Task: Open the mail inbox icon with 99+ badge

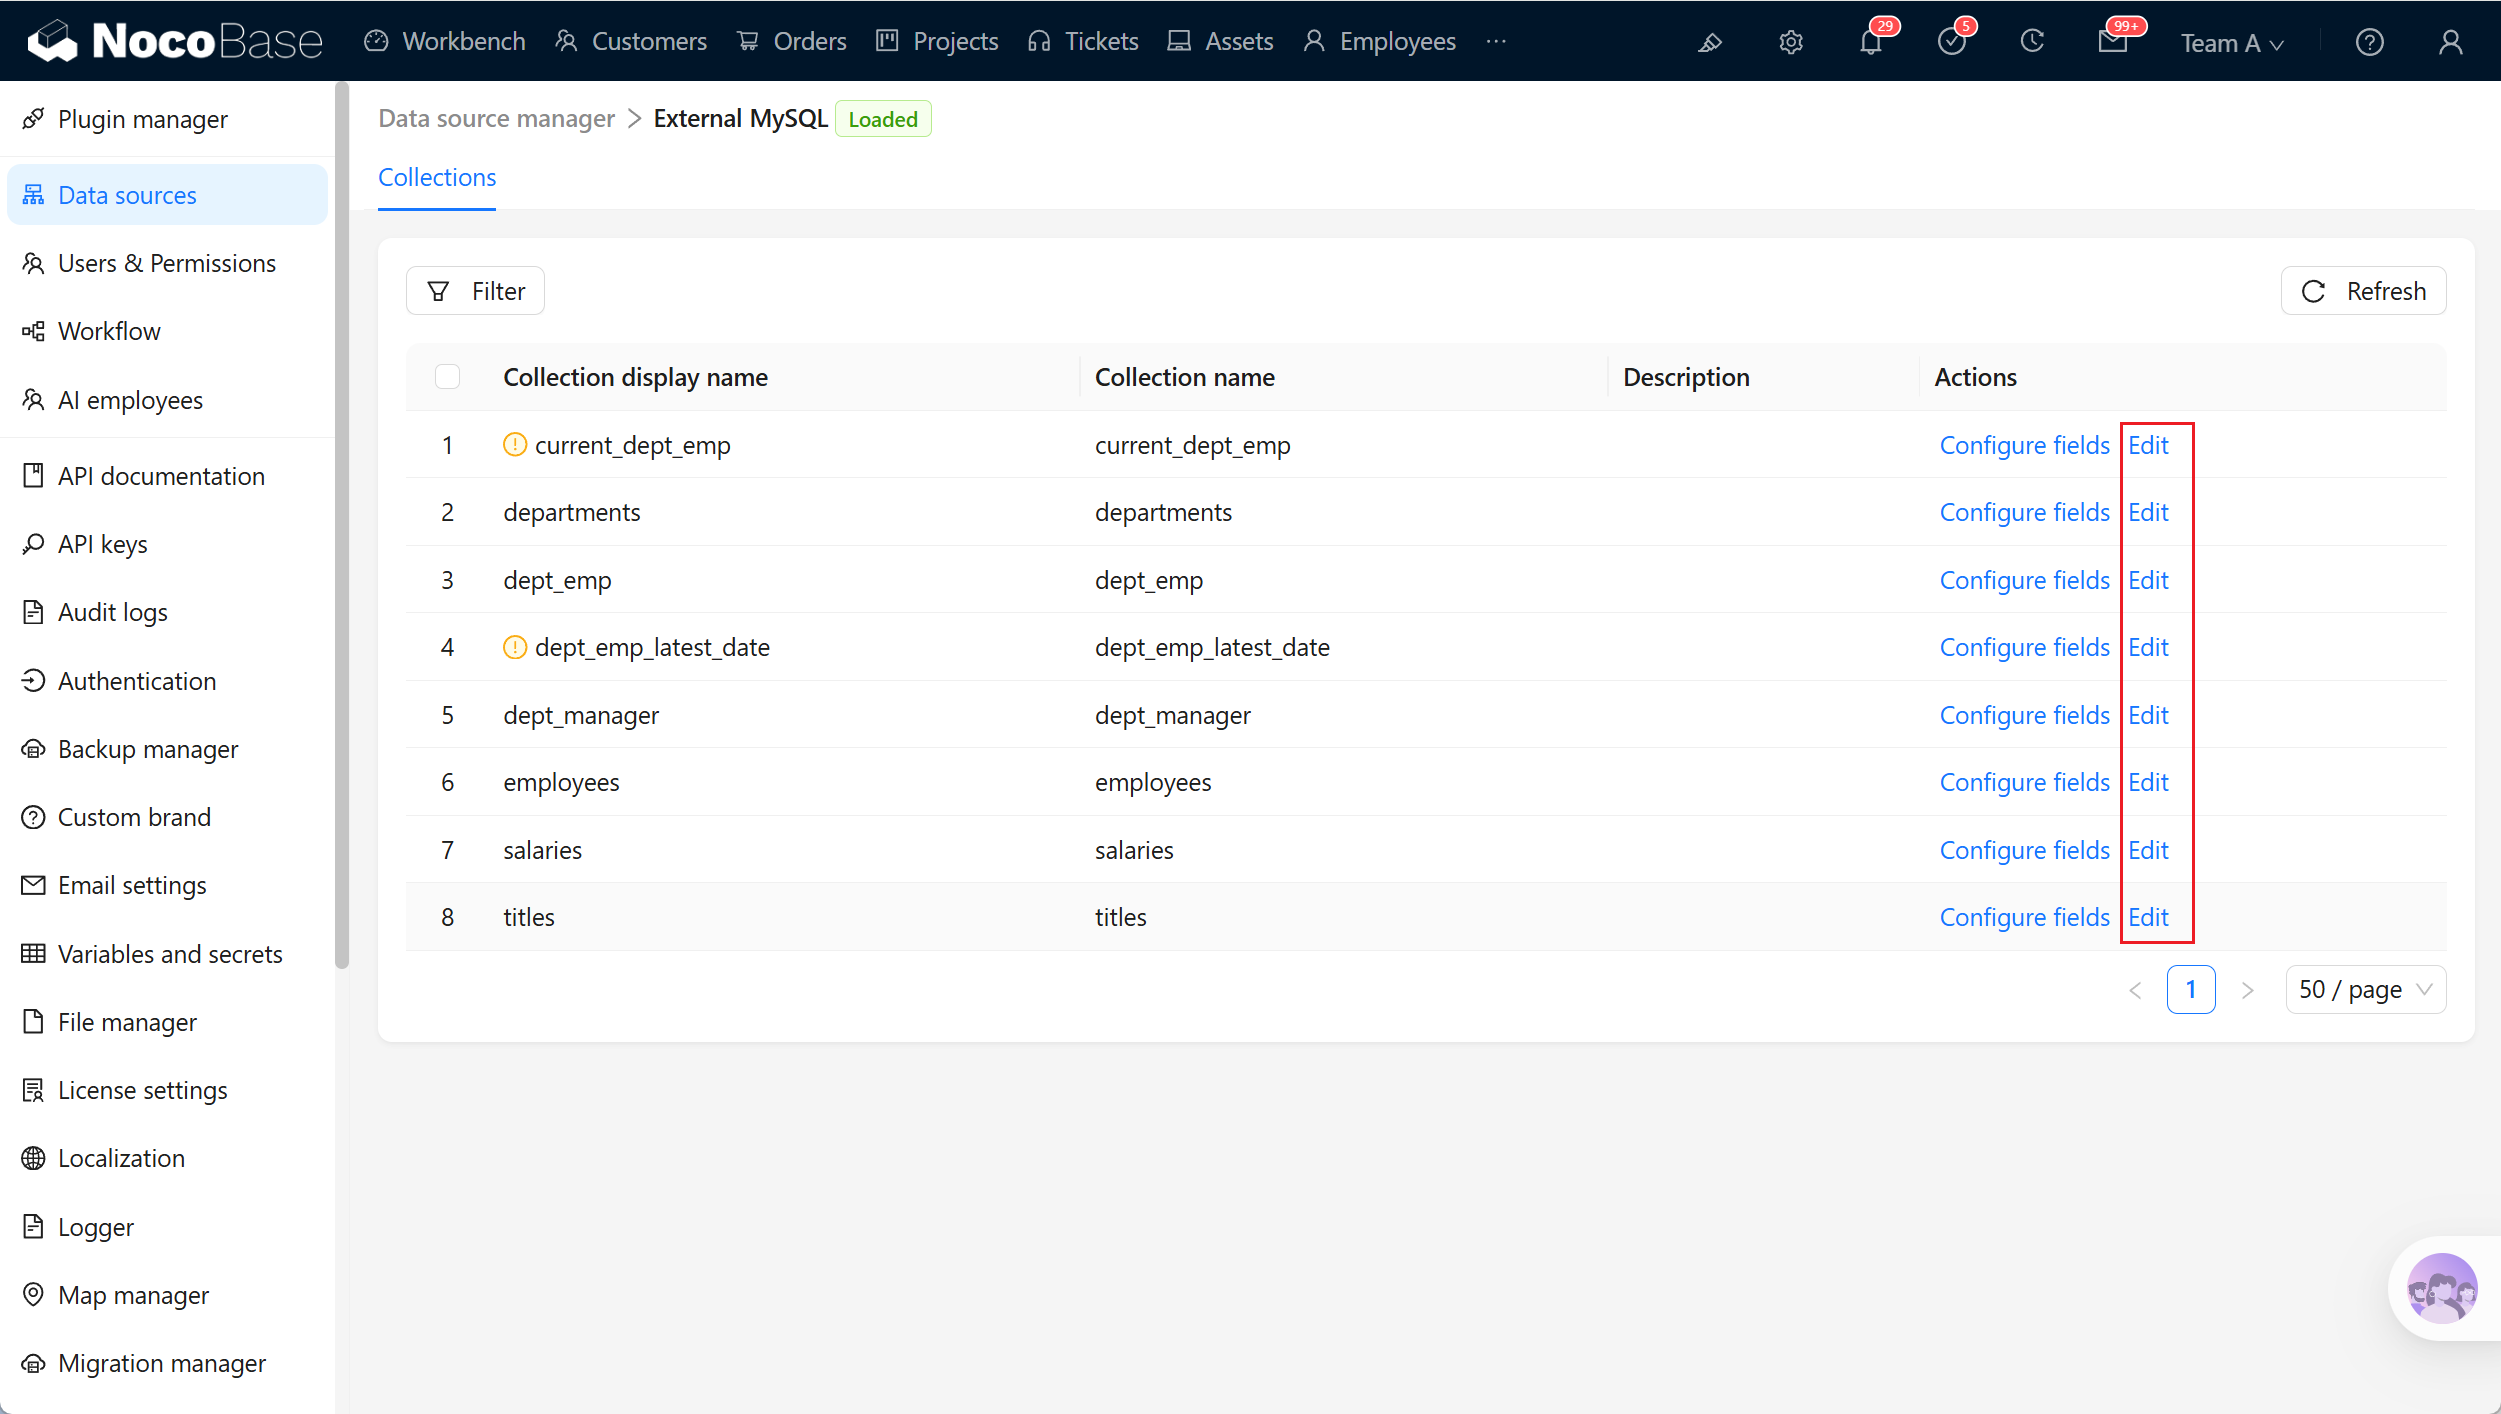Action: pyautogui.click(x=2112, y=42)
